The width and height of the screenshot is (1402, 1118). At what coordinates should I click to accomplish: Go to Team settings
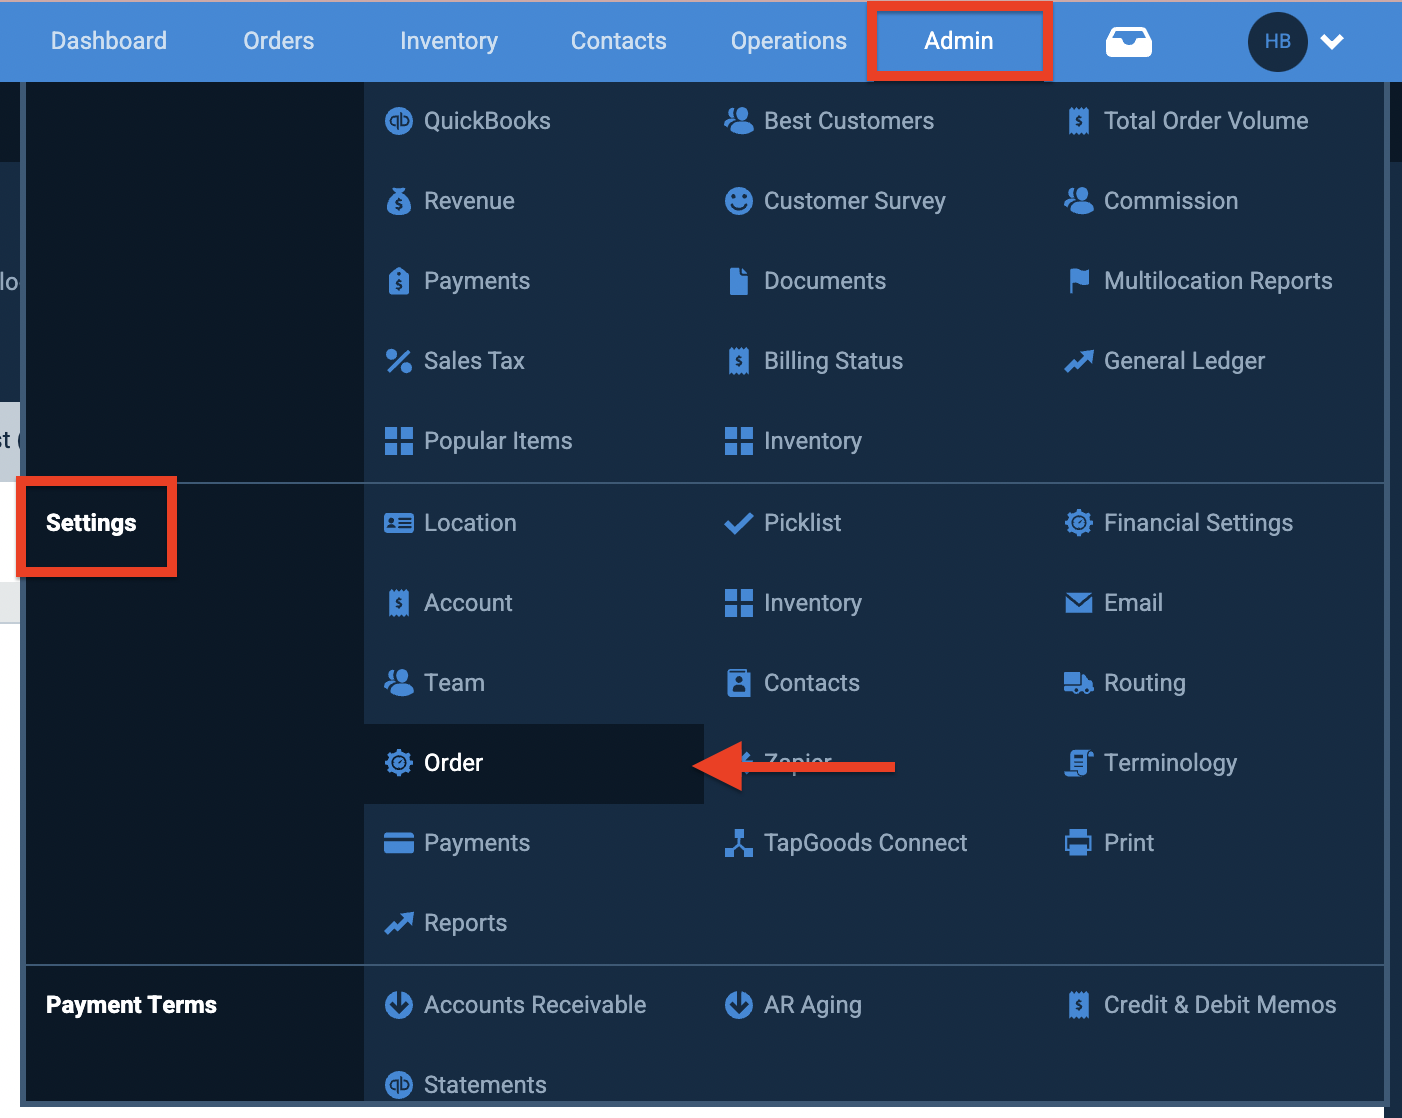454,683
